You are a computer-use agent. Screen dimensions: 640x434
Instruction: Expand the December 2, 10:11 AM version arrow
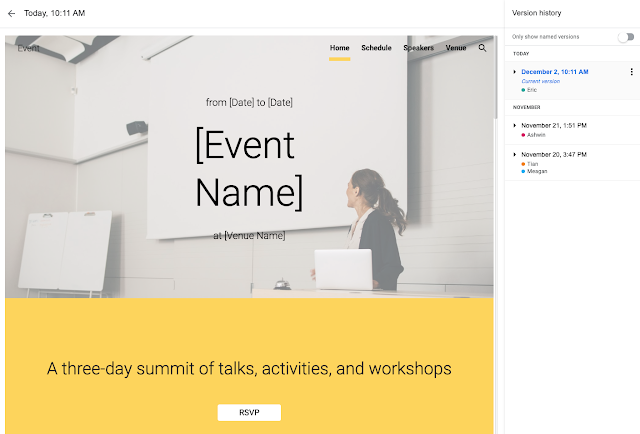coord(514,72)
